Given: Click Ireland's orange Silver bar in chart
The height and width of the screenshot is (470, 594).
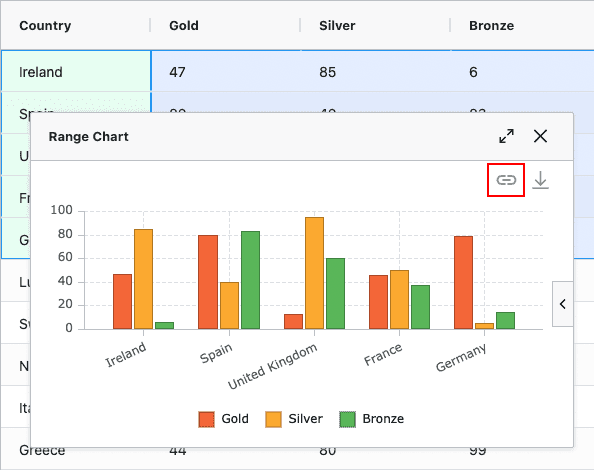Looking at the screenshot, I should 144,279.
